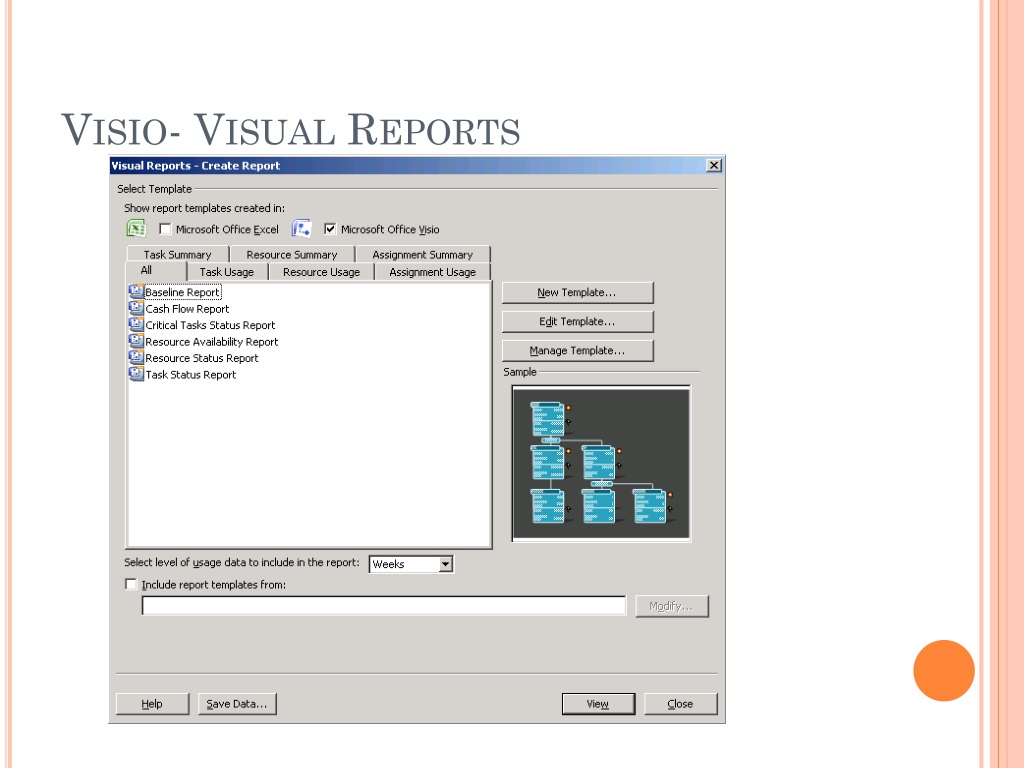This screenshot has width=1024, height=768.
Task: Click the New Template button
Action: click(x=577, y=293)
